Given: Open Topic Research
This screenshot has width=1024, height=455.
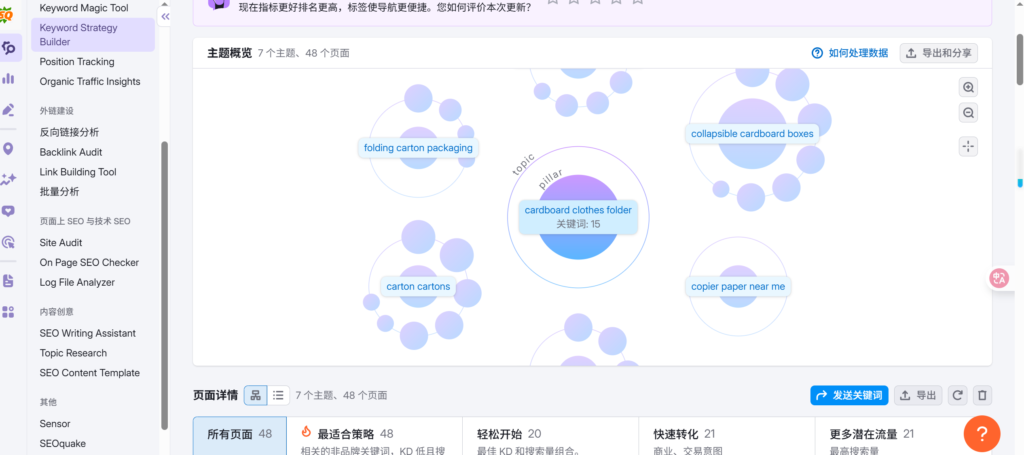Looking at the screenshot, I should point(73,353).
